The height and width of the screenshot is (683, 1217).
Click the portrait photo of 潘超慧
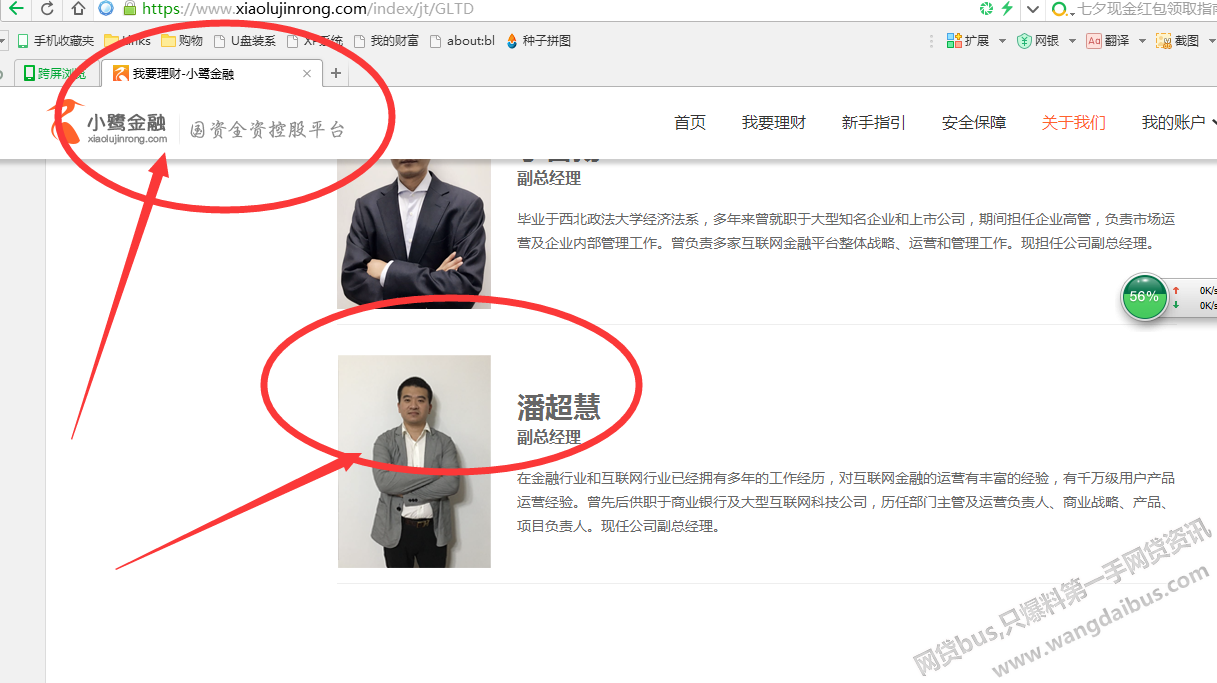(x=414, y=461)
